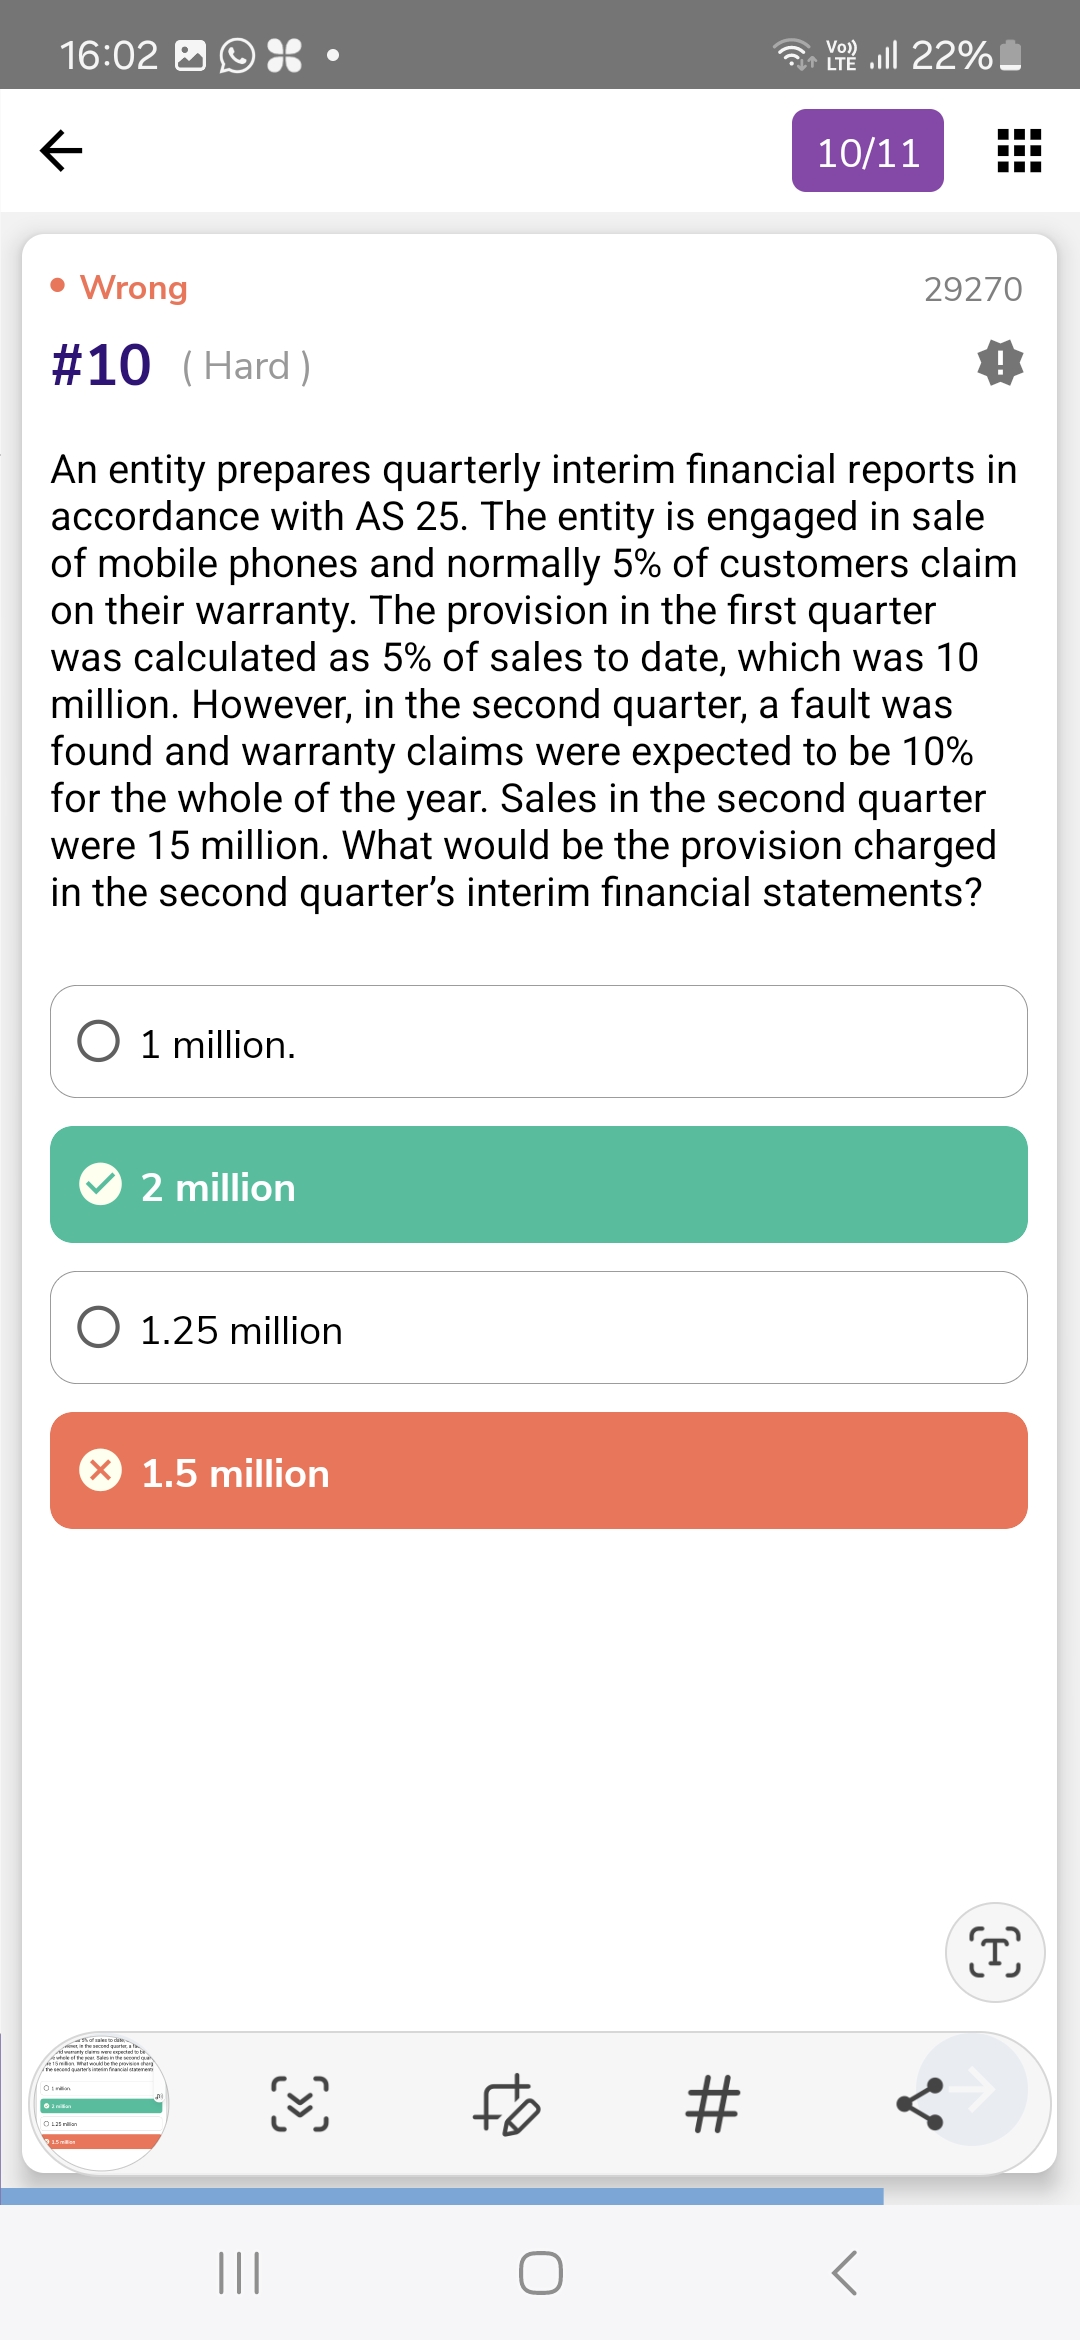Image resolution: width=1080 pixels, height=2340 pixels.
Task: Open the 10/11 question counter button
Action: click(867, 151)
